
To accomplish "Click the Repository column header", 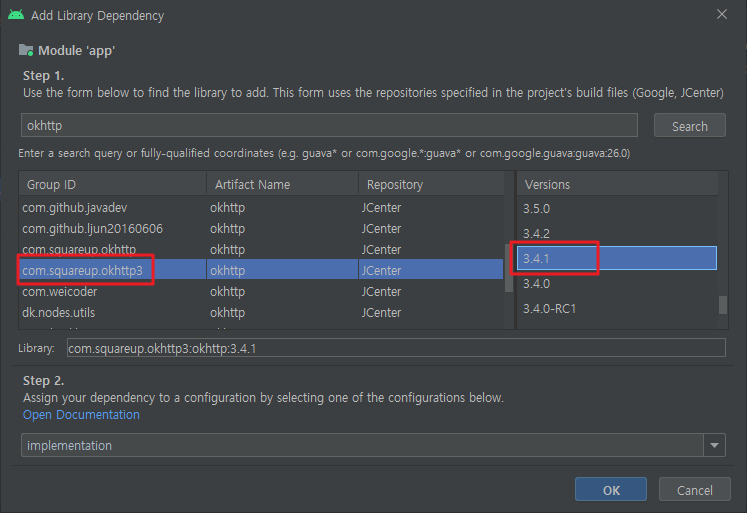I will (432, 184).
